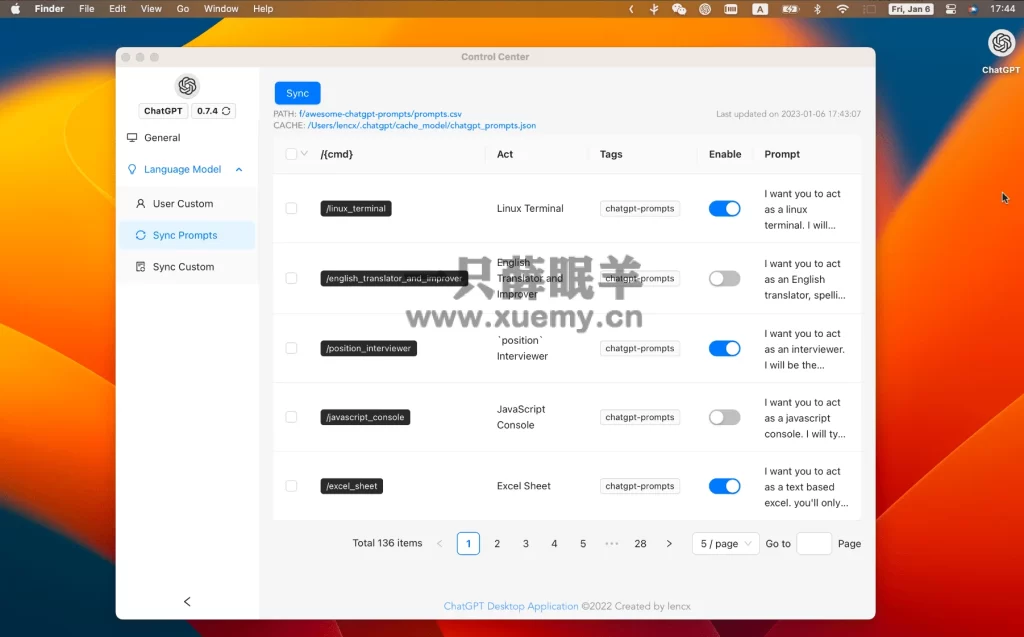Enable the english_translator_and_improver toggle
1024x637 pixels.
[724, 278]
